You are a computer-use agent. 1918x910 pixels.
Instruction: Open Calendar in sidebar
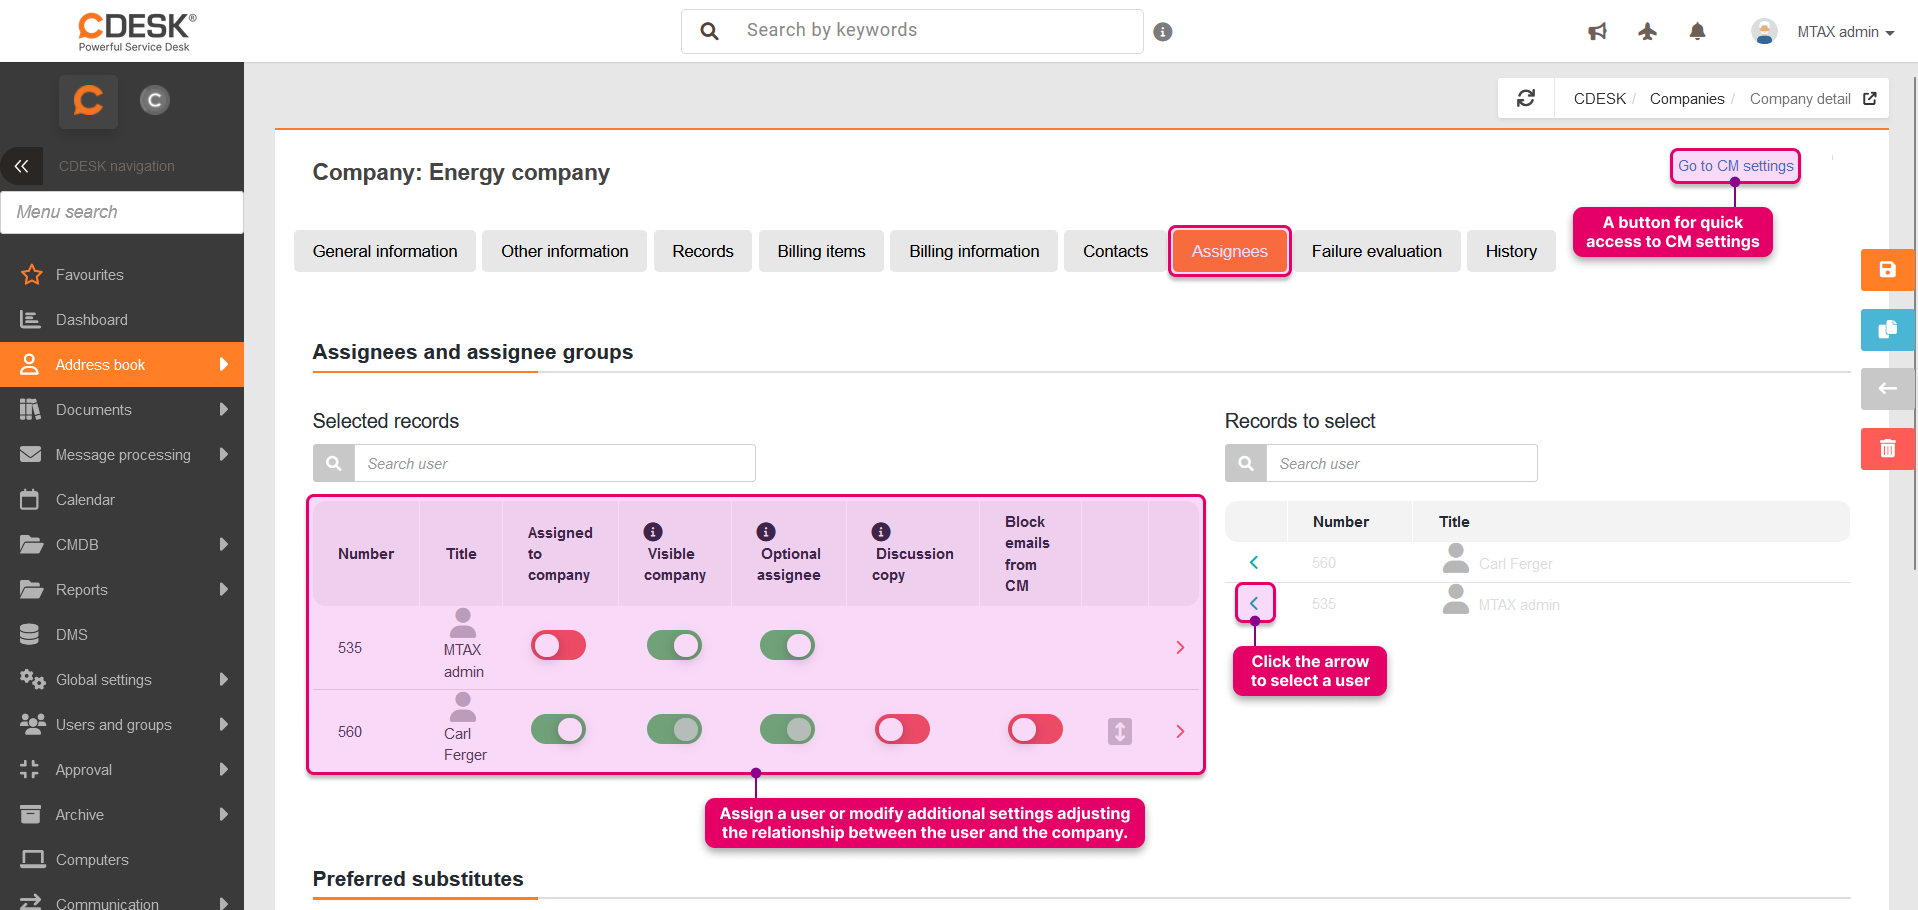(122, 500)
